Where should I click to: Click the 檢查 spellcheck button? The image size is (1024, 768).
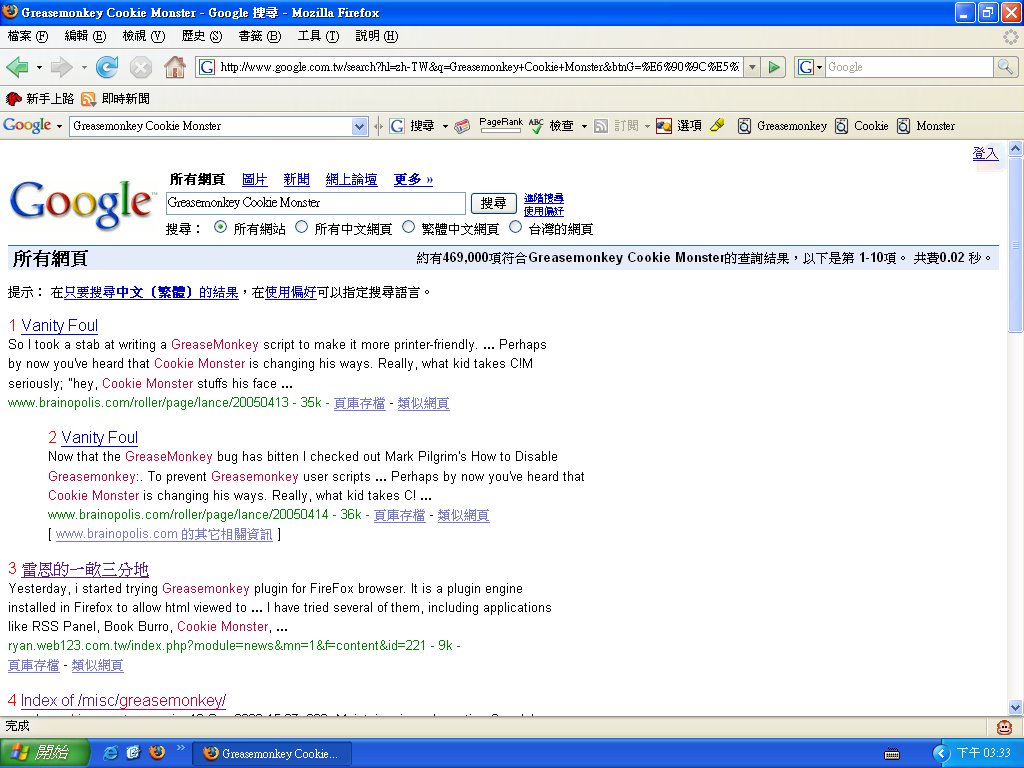click(x=551, y=126)
